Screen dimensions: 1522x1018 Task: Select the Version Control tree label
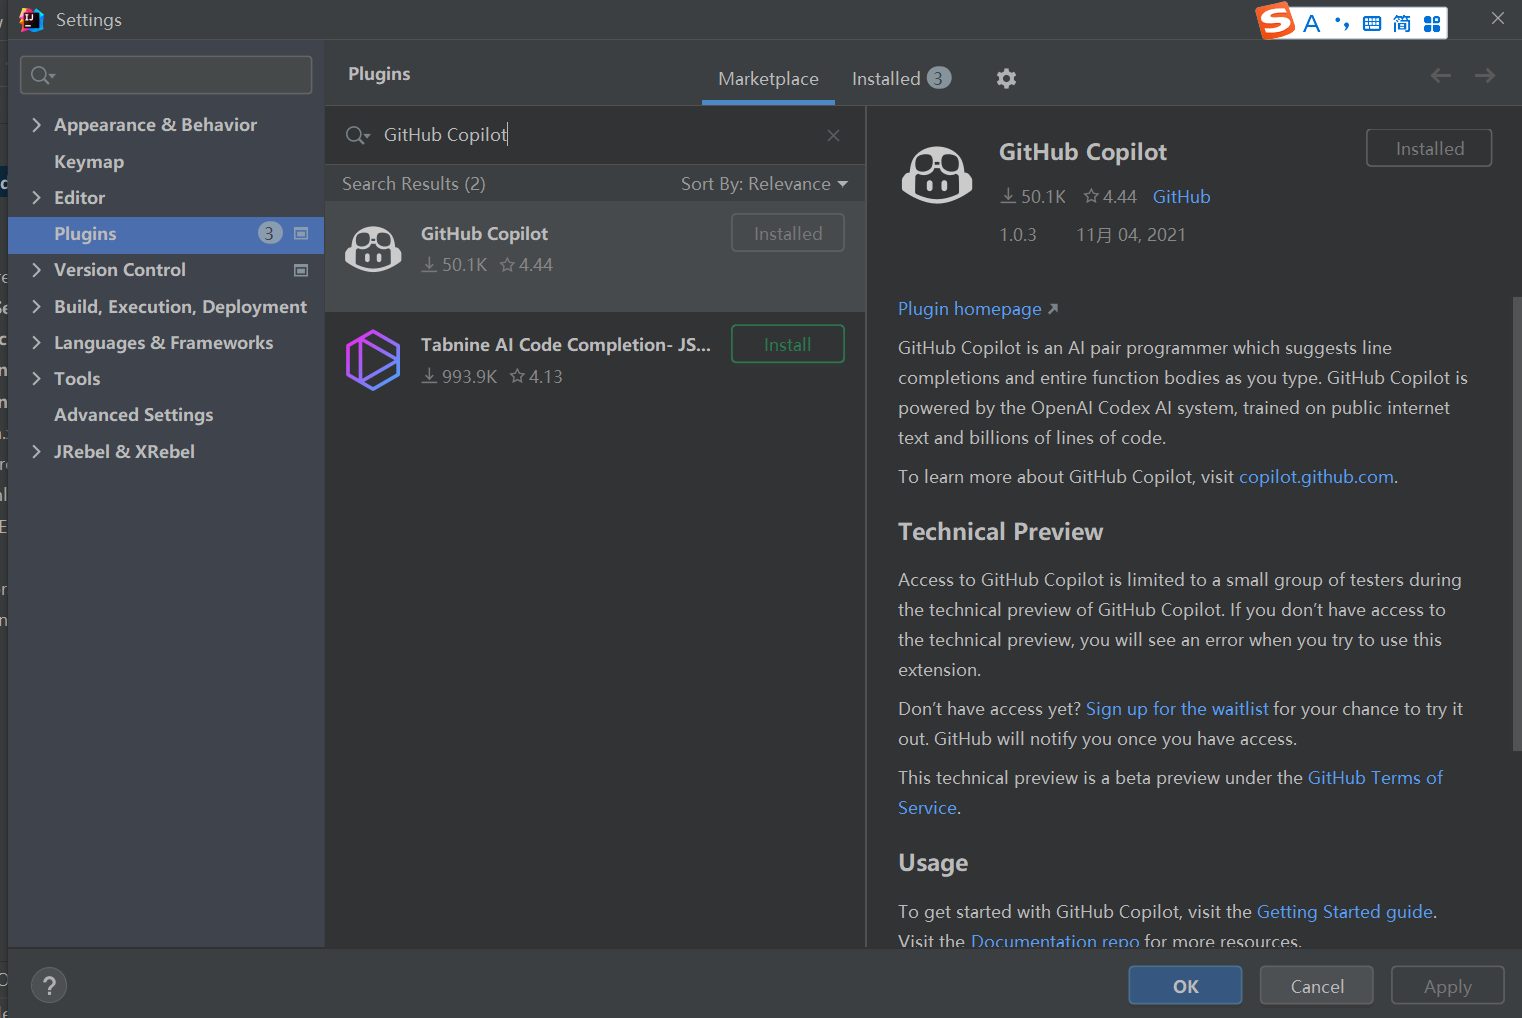[x=120, y=270]
